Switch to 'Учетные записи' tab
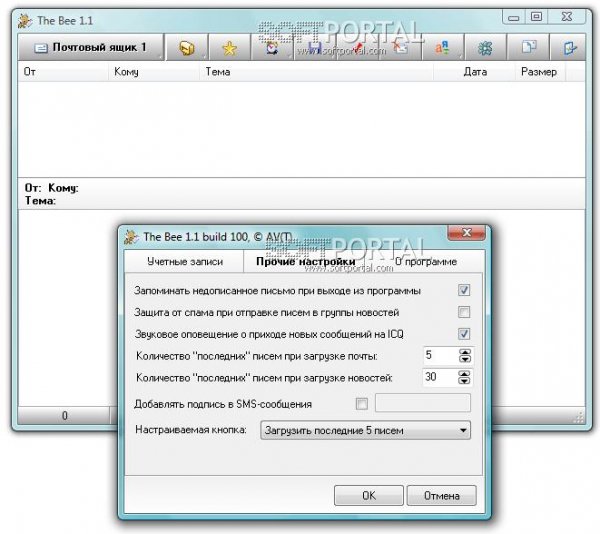The width and height of the screenshot is (600, 534). 185,262
